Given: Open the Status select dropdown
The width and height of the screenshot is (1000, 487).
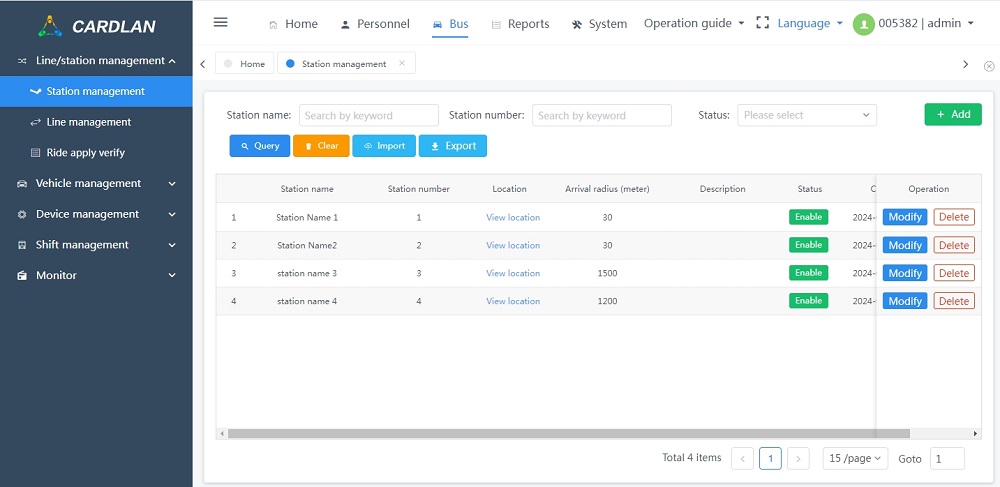Looking at the screenshot, I should (x=807, y=115).
